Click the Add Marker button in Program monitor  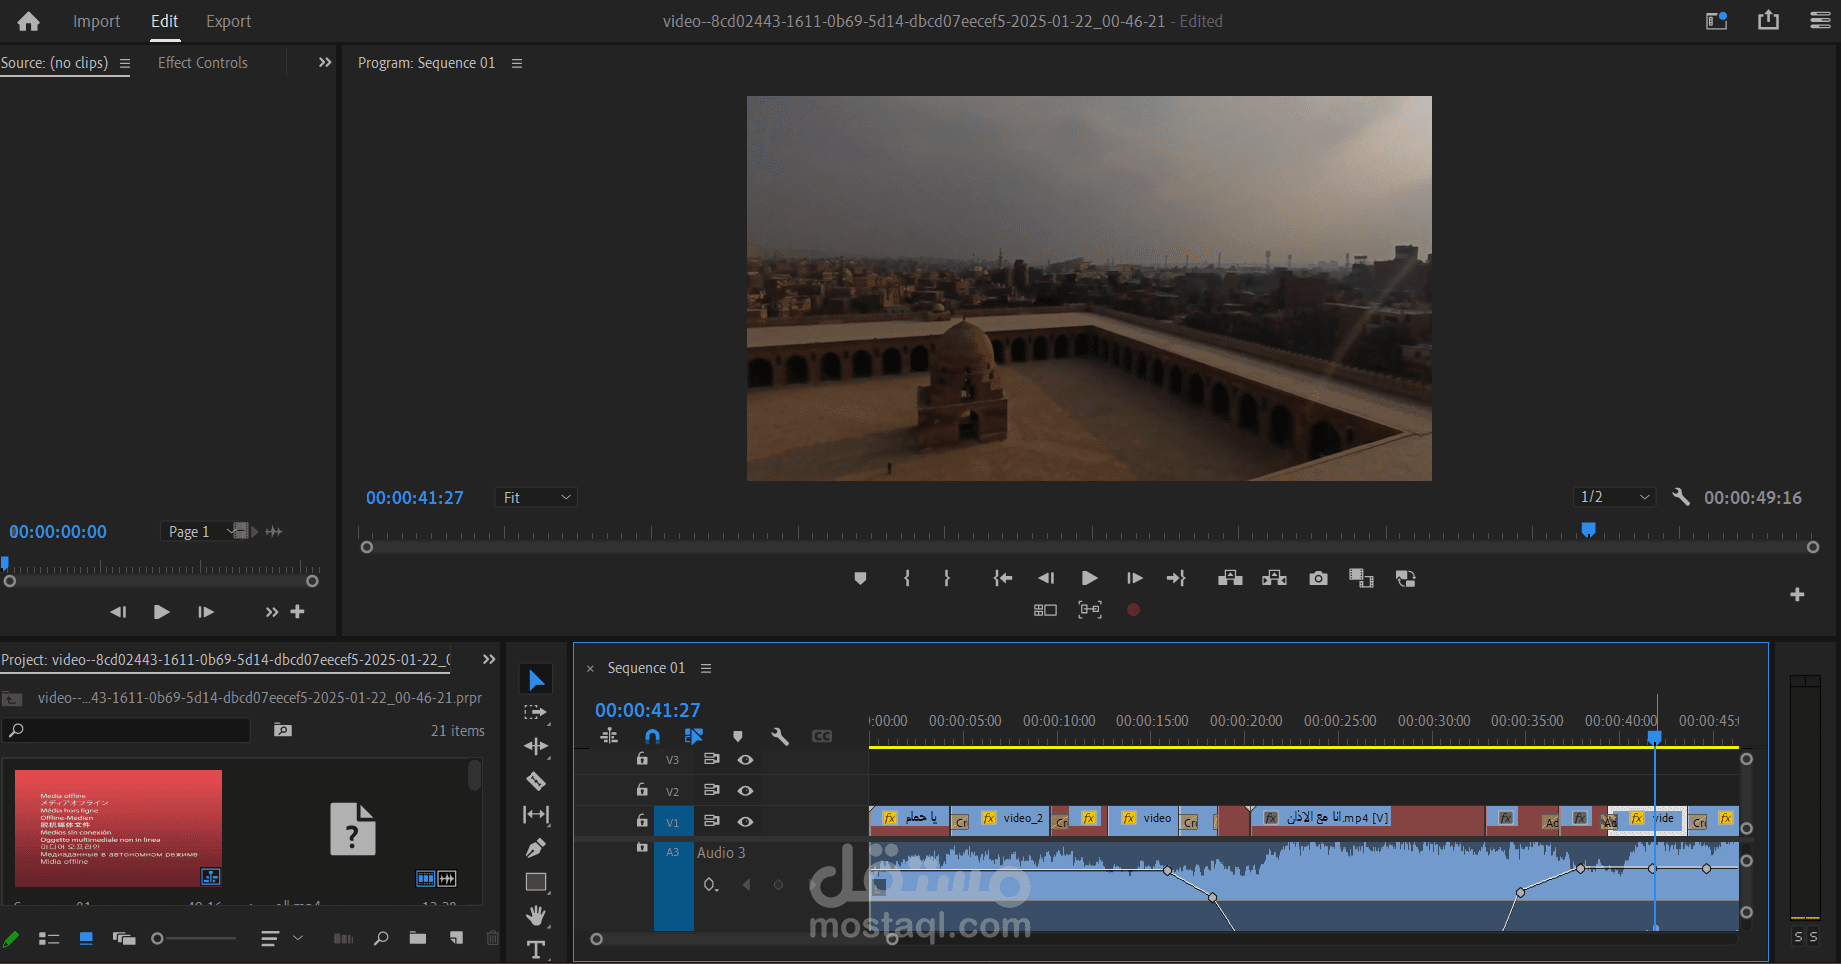pos(860,578)
